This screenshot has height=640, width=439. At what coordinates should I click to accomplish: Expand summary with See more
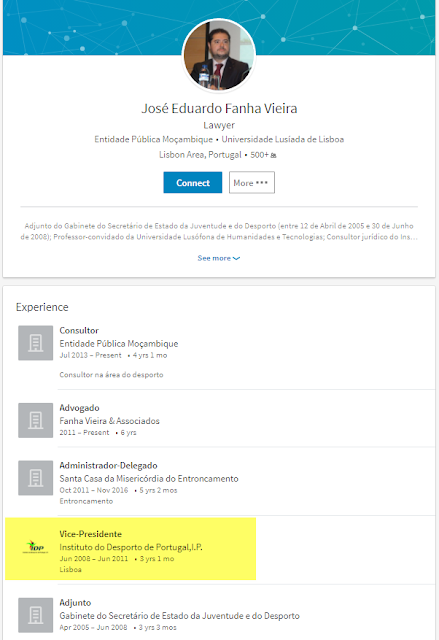click(x=219, y=258)
